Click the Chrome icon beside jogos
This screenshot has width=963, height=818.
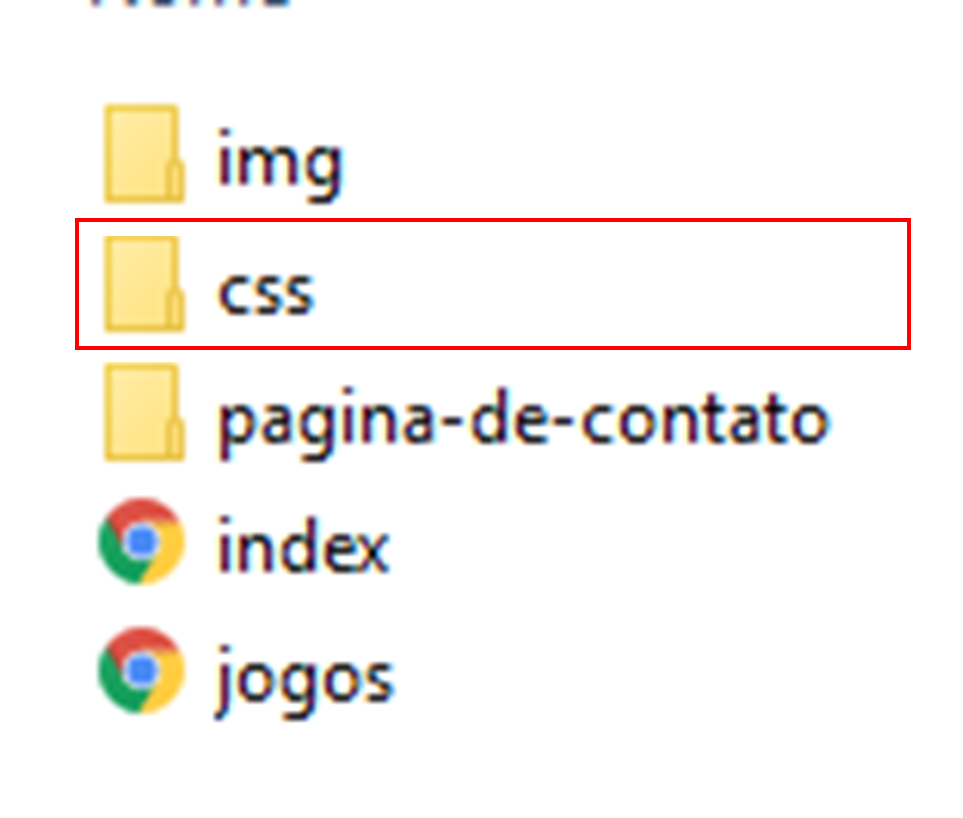[x=142, y=671]
